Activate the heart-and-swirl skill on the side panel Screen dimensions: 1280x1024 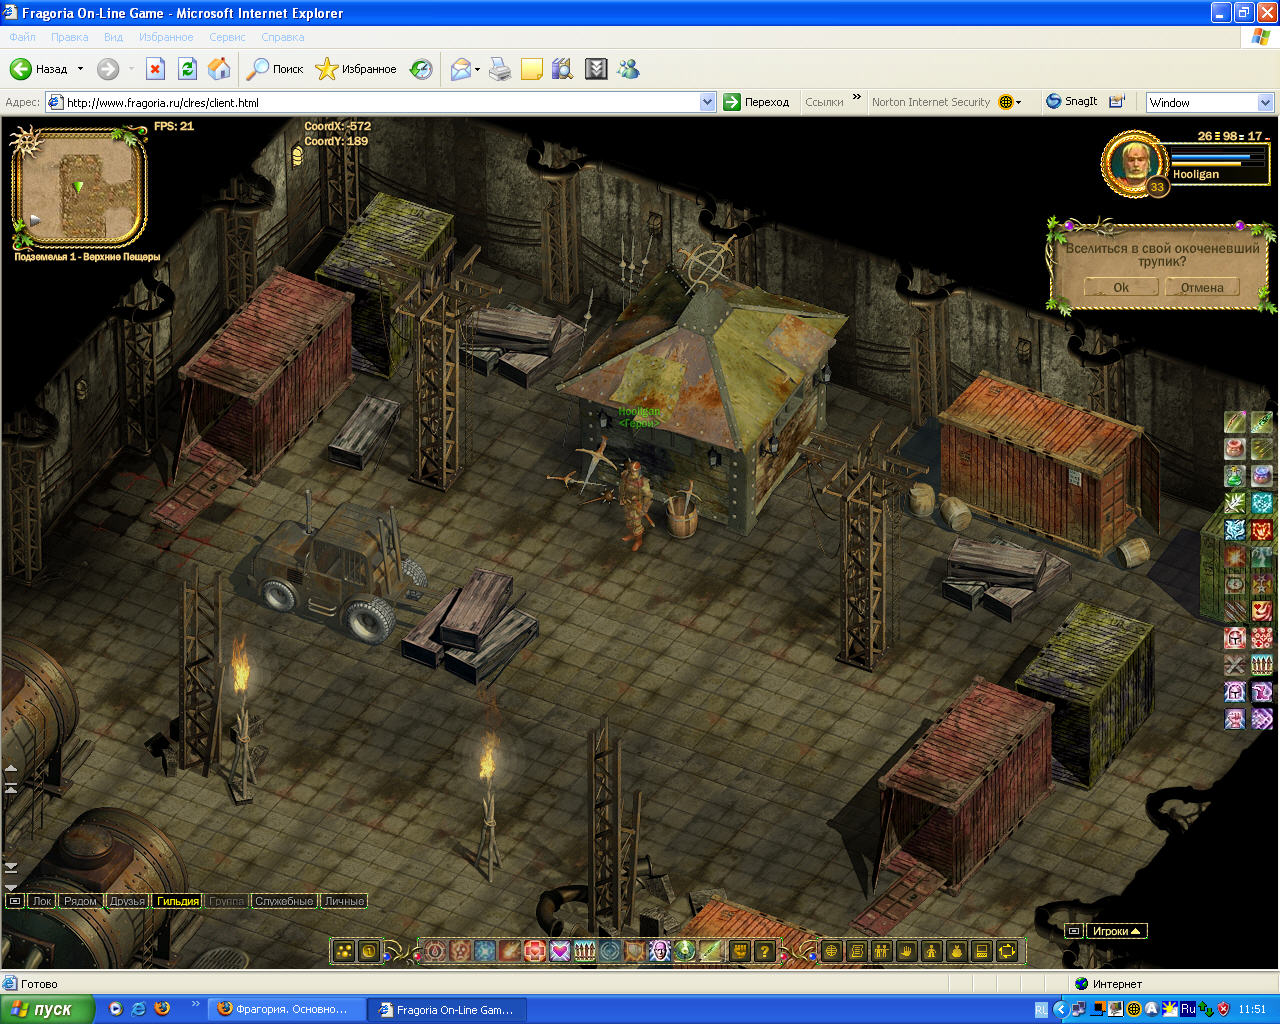pyautogui.click(x=1262, y=611)
